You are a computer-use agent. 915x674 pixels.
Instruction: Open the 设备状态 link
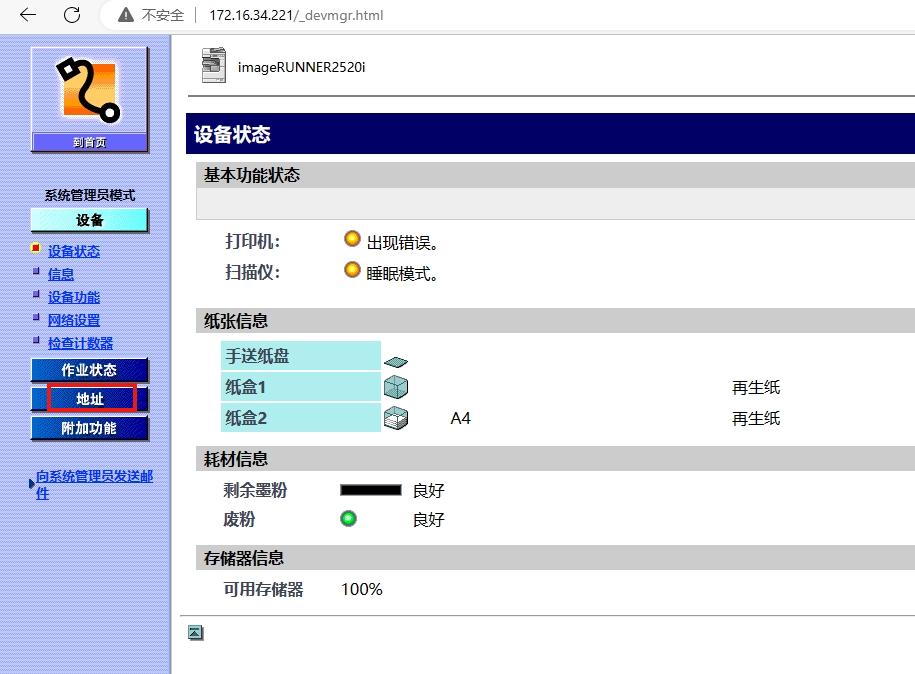click(x=74, y=252)
